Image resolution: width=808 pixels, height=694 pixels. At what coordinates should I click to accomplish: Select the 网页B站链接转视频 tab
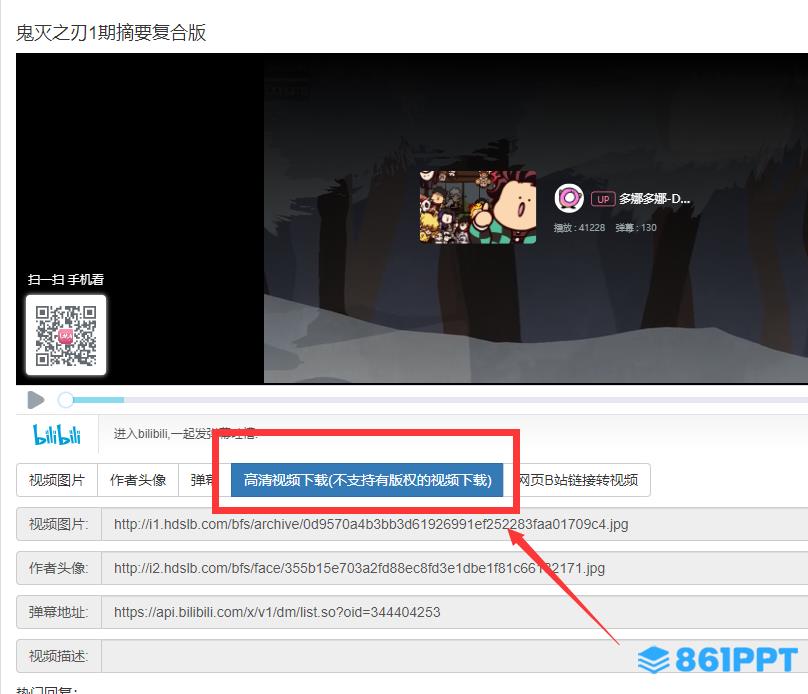(578, 480)
